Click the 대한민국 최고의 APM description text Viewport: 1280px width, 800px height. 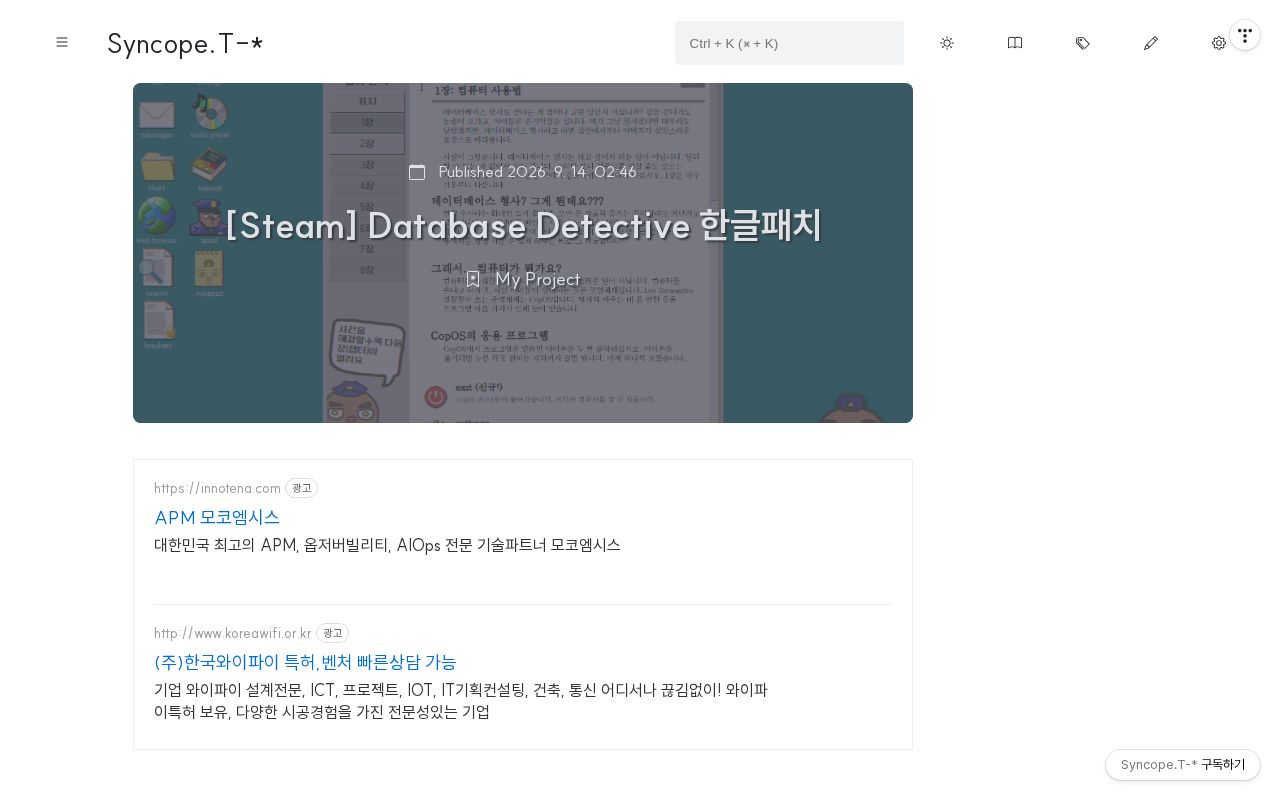(x=387, y=545)
